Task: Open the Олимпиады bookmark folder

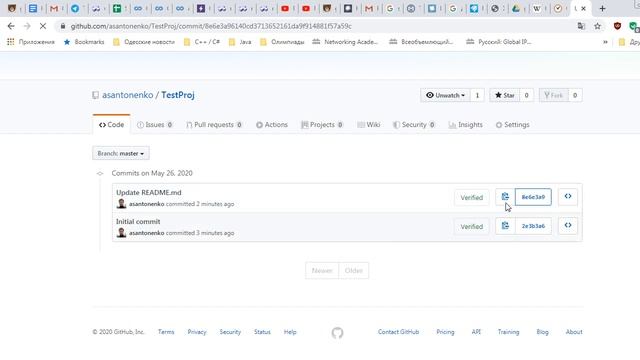Action: pyautogui.click(x=282, y=42)
